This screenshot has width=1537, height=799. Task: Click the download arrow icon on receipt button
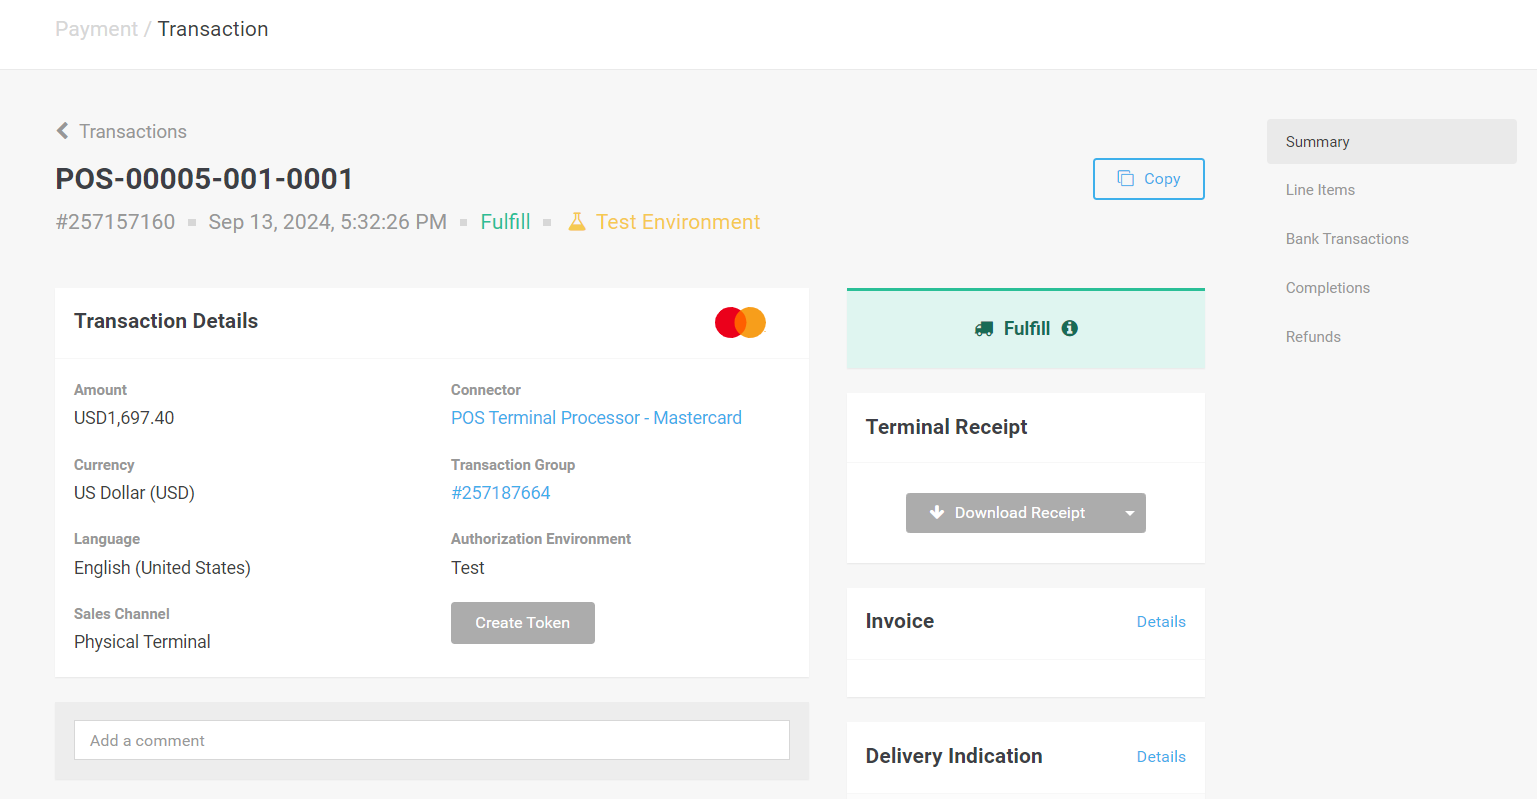point(937,512)
